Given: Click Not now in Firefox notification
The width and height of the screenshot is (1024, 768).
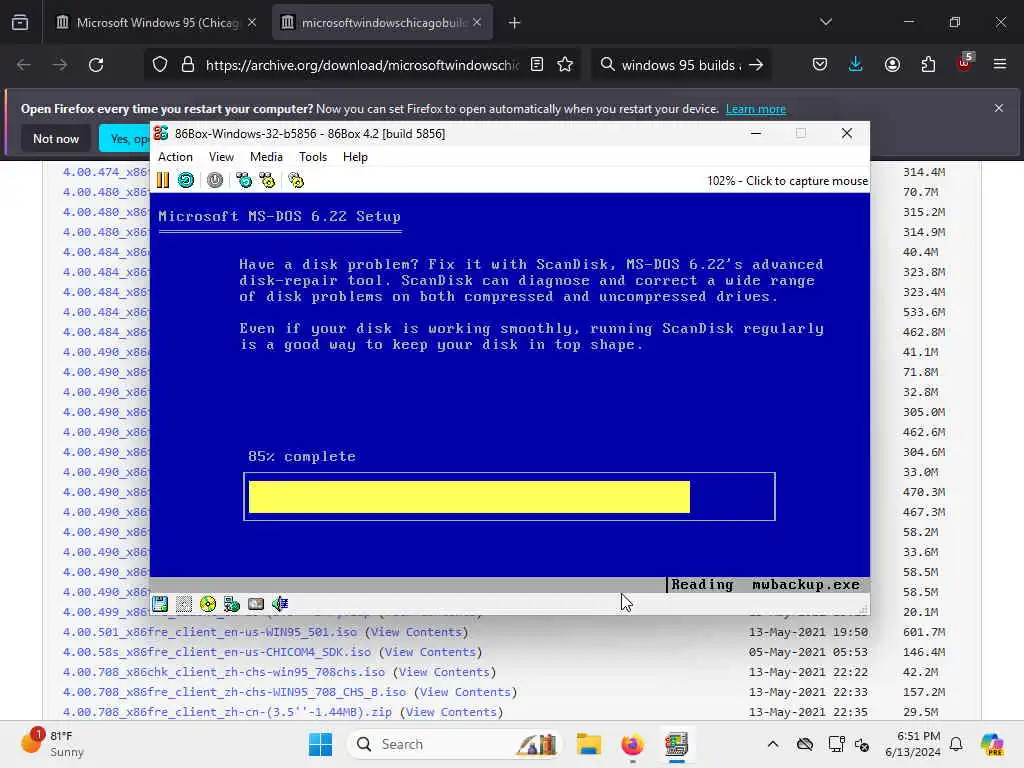Looking at the screenshot, I should pyautogui.click(x=56, y=138).
